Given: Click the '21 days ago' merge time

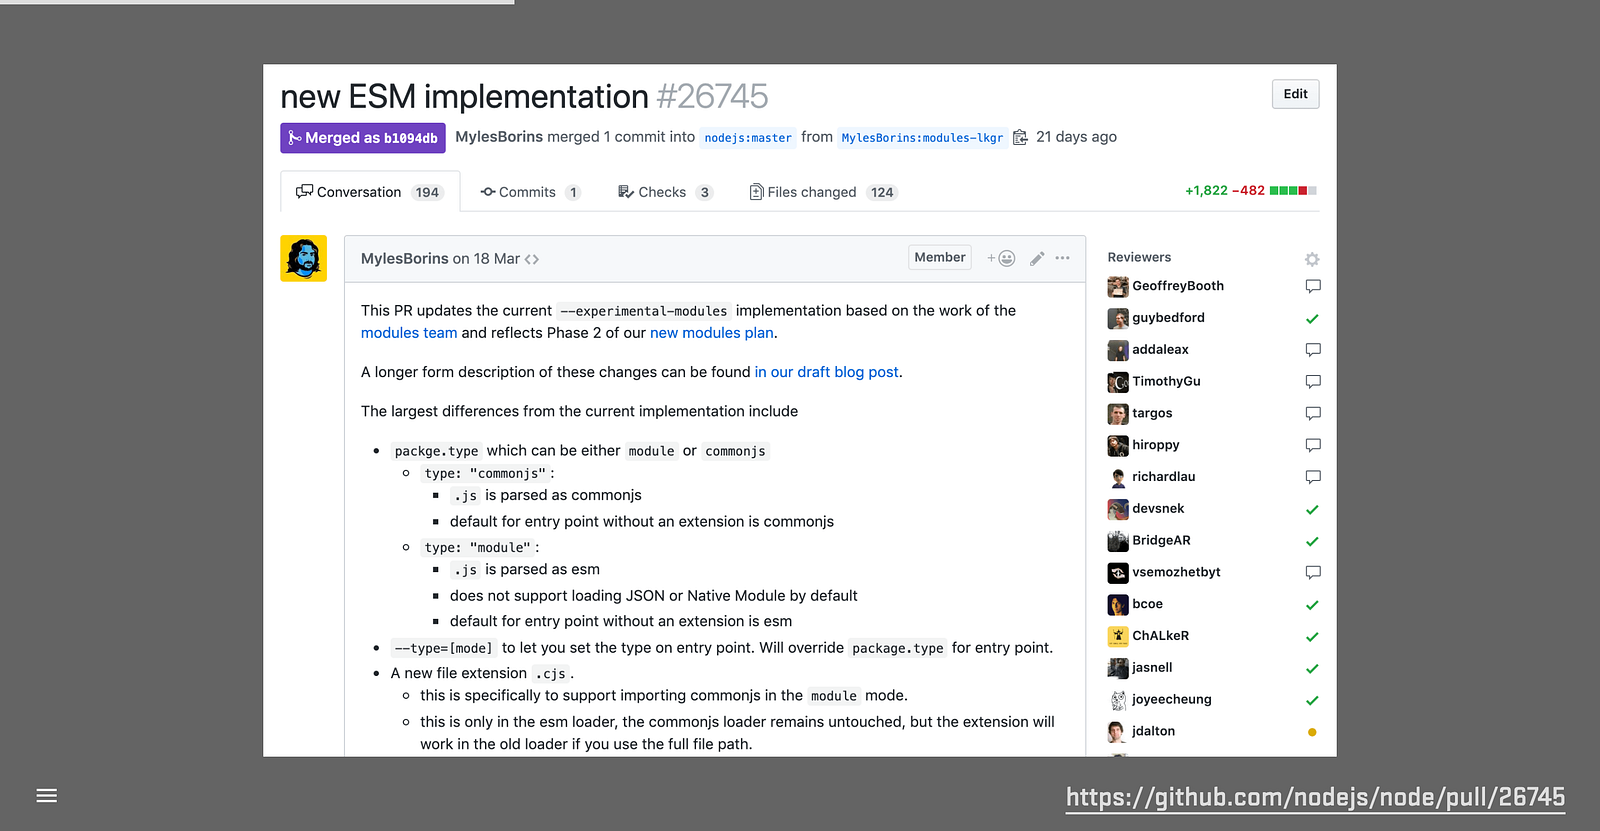Looking at the screenshot, I should (1076, 137).
